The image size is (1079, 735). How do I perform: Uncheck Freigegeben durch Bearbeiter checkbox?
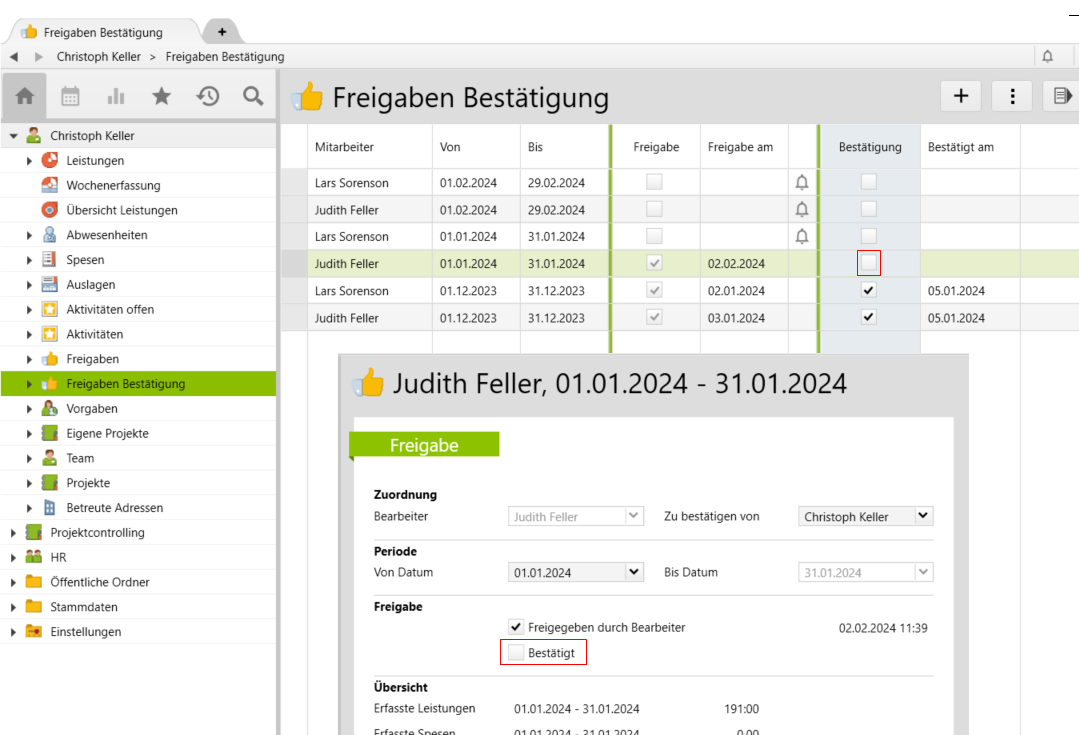[x=516, y=627]
